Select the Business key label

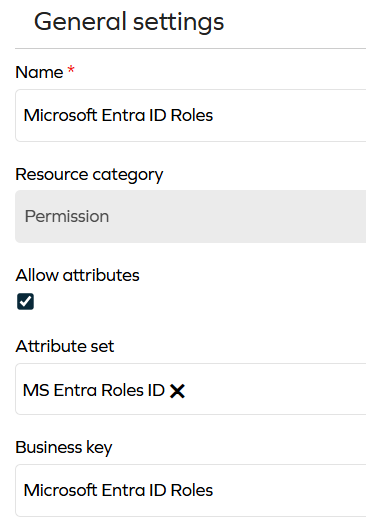(x=64, y=448)
